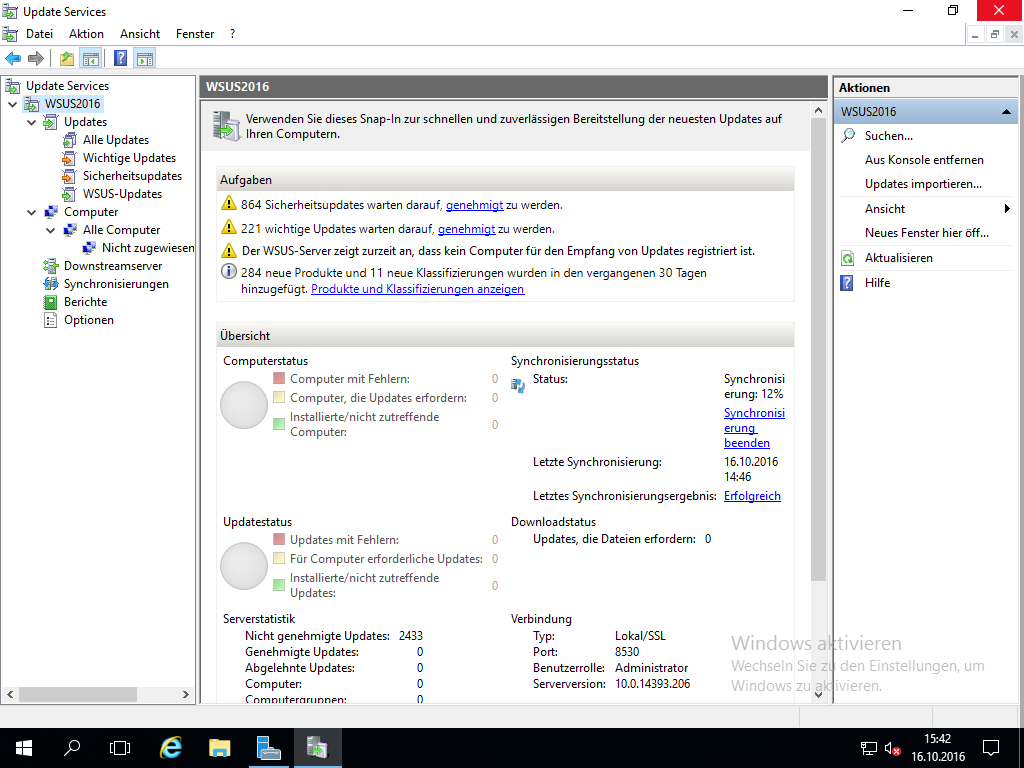Click the Computerstatus pie chart
1024x768 pixels.
pyautogui.click(x=244, y=405)
